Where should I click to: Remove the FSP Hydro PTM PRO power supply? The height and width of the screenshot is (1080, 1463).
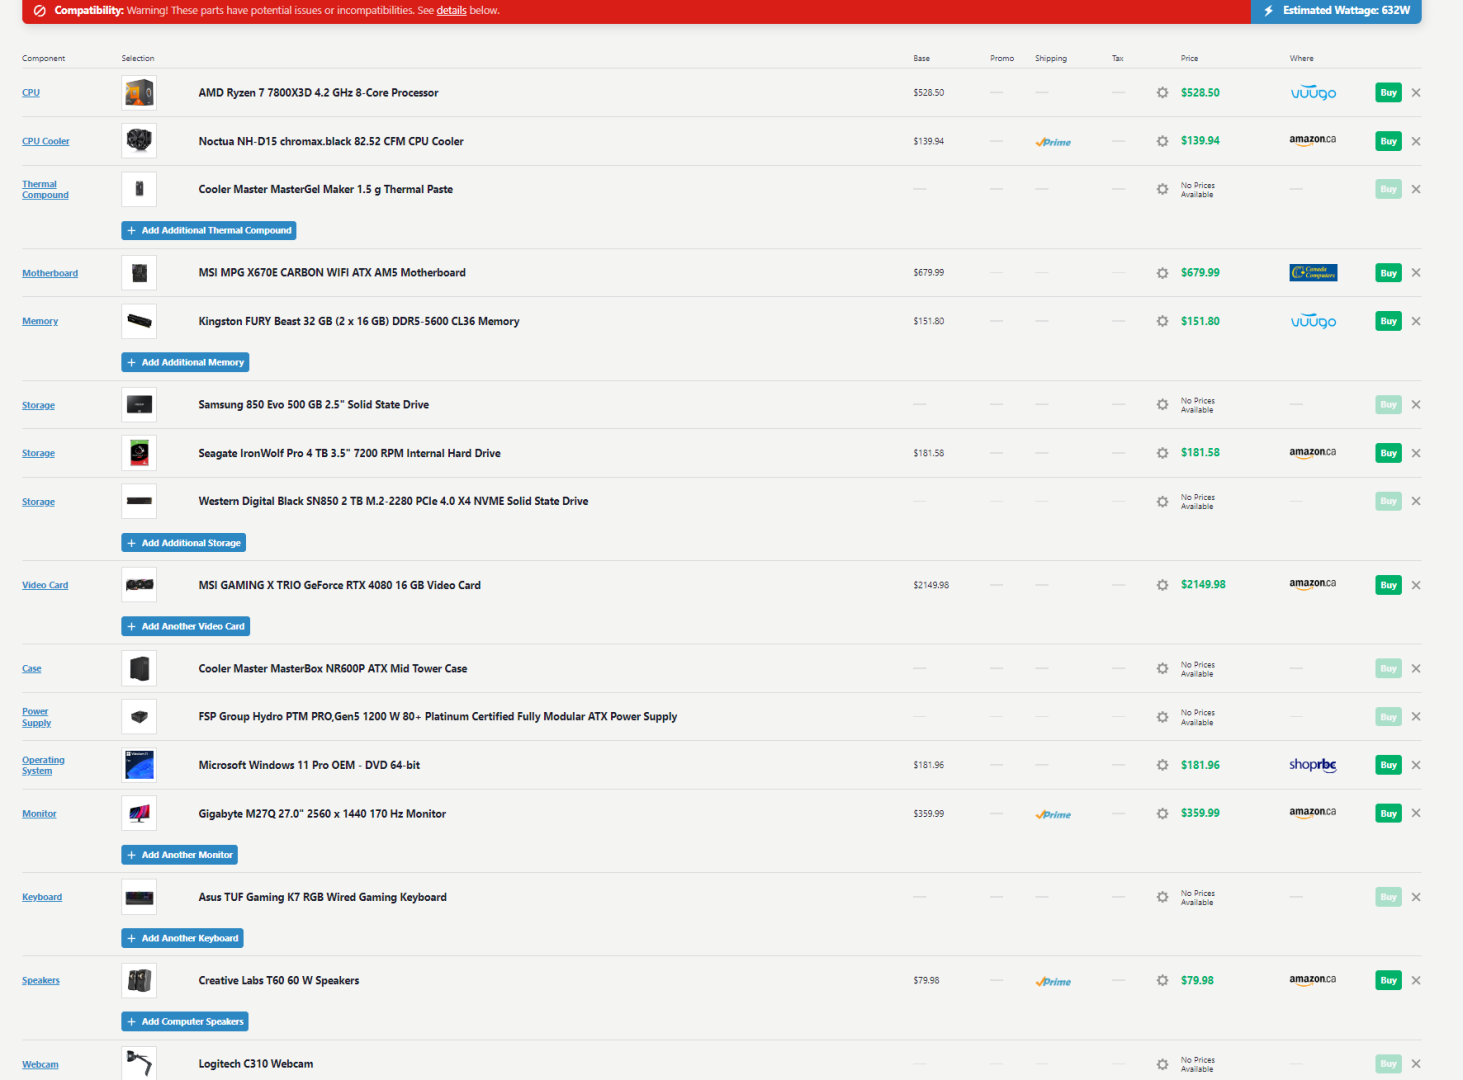coord(1416,717)
